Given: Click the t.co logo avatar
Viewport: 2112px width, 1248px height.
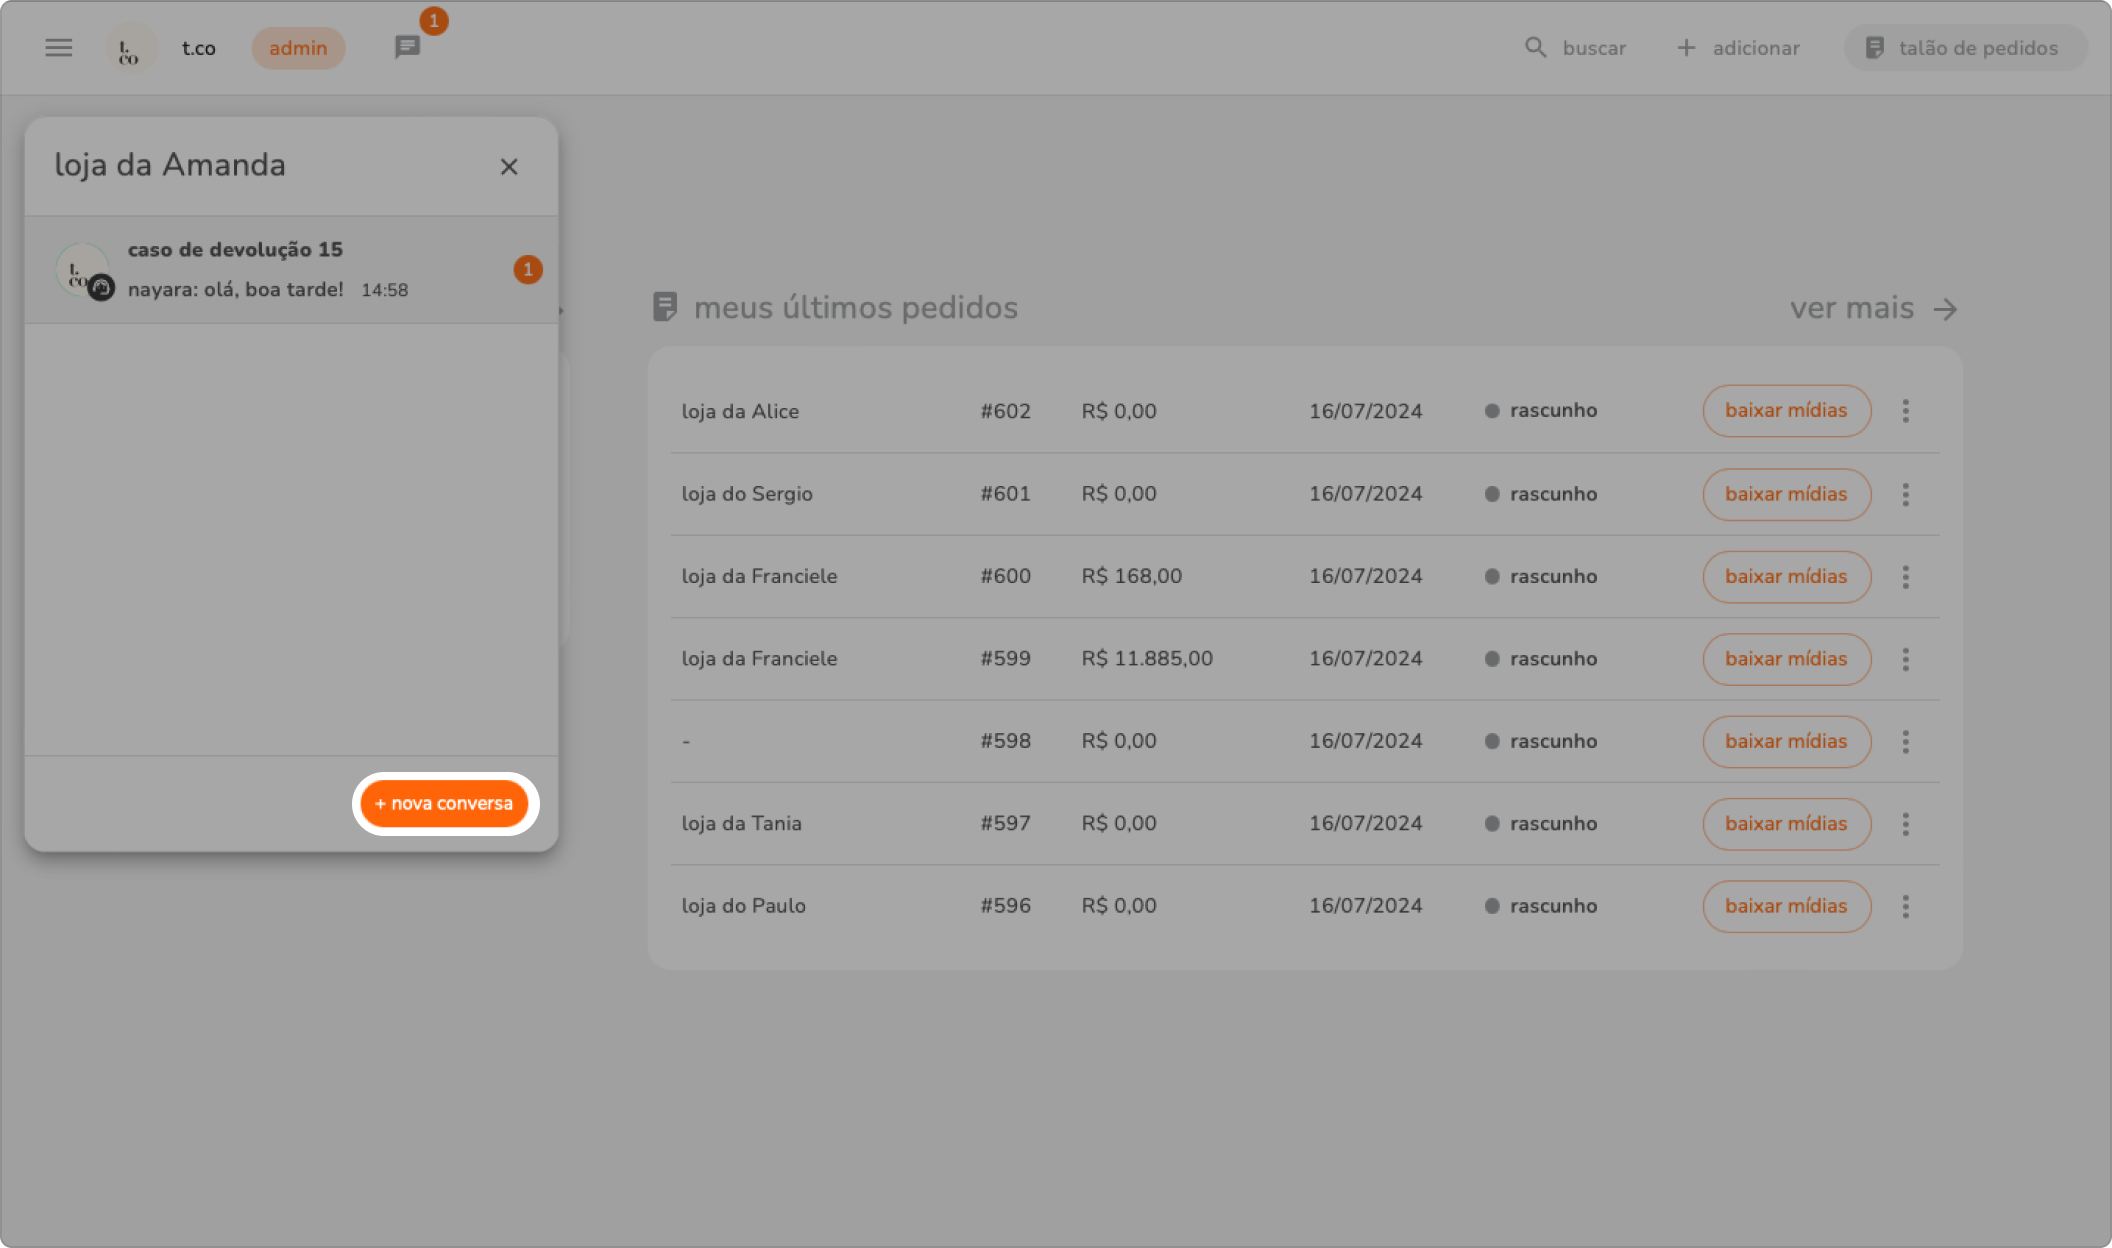Looking at the screenshot, I should [x=130, y=48].
